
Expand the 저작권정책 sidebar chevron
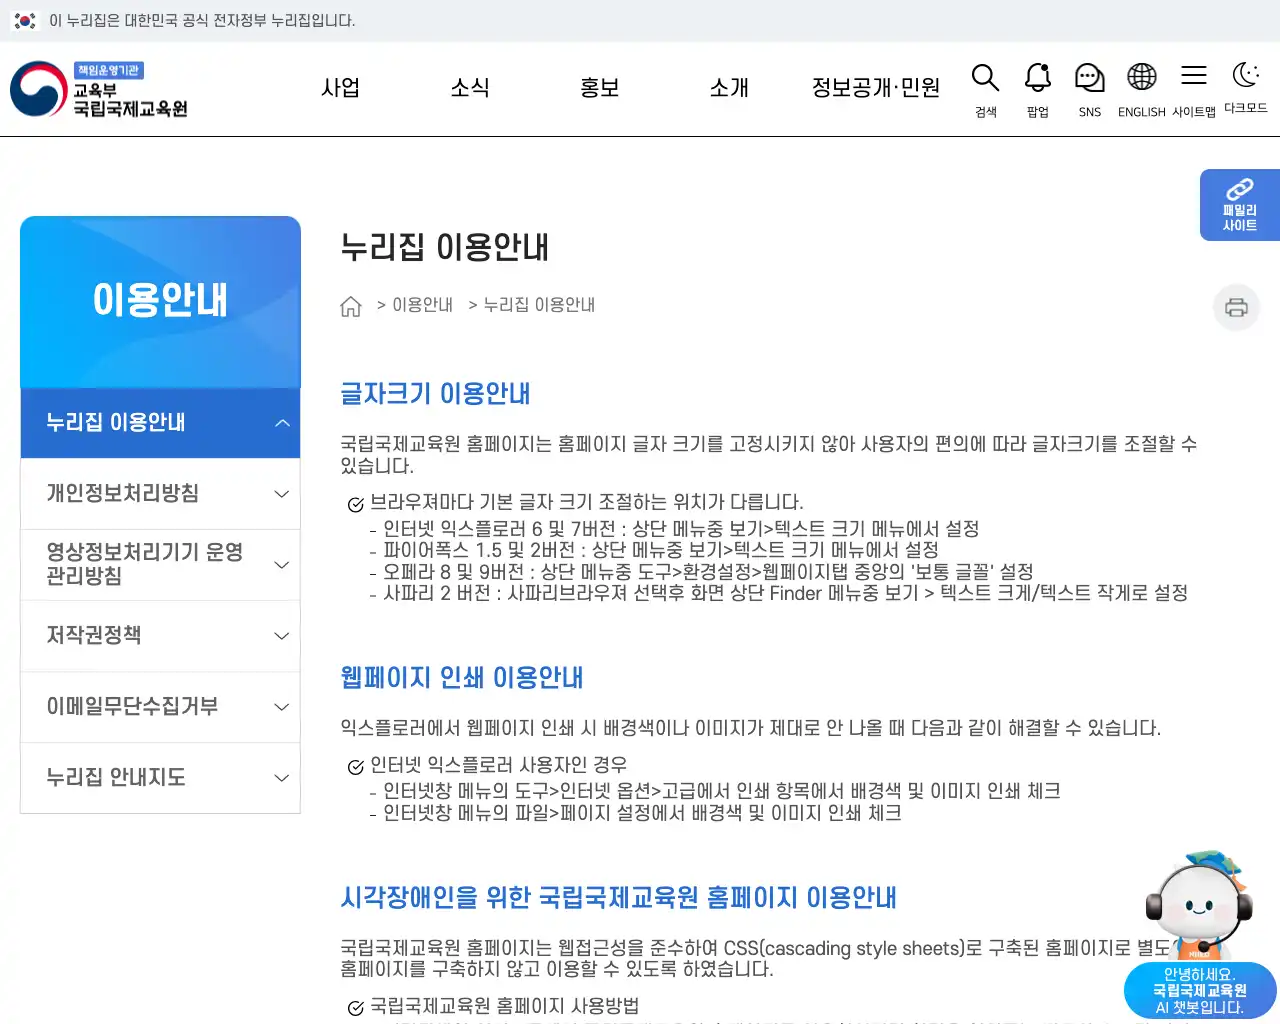point(282,636)
